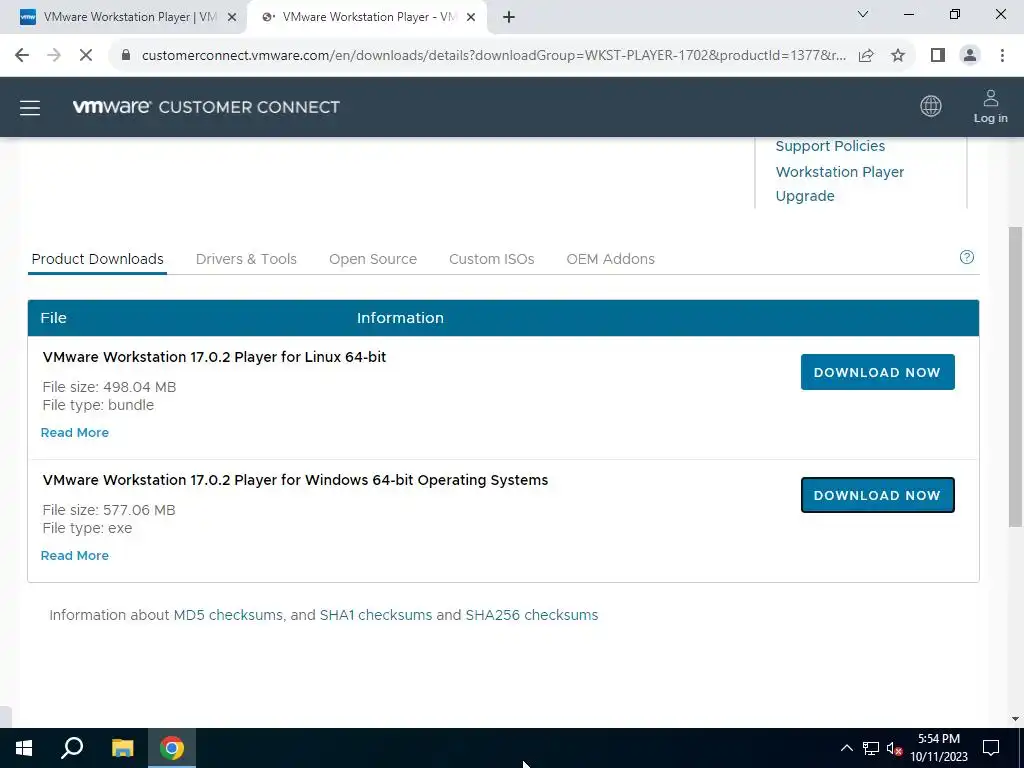Open network status tray icon
This screenshot has width=1024, height=768.
point(871,748)
